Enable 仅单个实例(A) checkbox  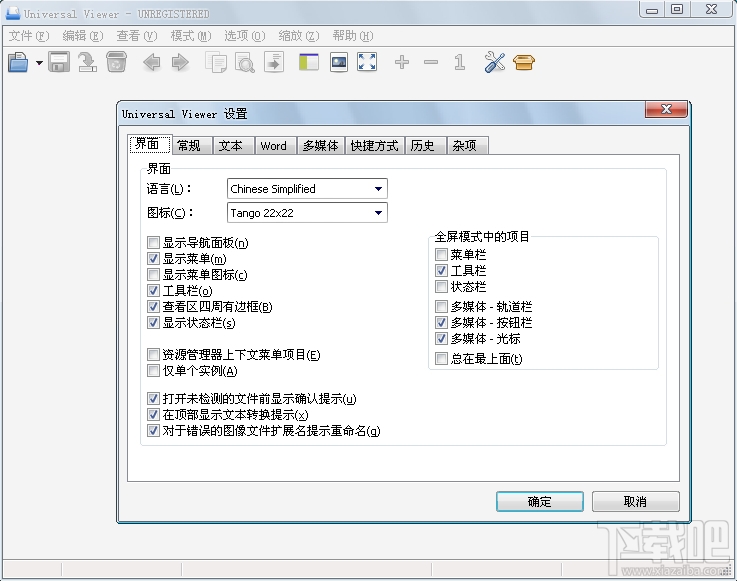point(153,370)
